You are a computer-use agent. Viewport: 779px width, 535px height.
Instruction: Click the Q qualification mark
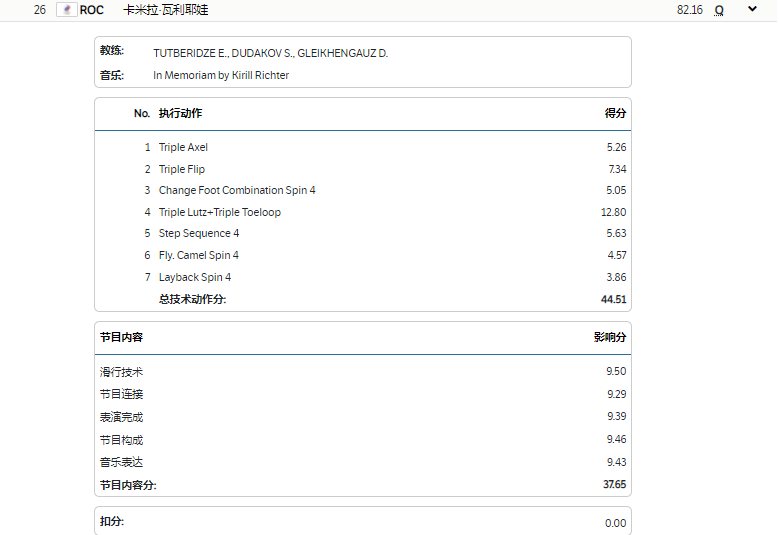pyautogui.click(x=719, y=10)
